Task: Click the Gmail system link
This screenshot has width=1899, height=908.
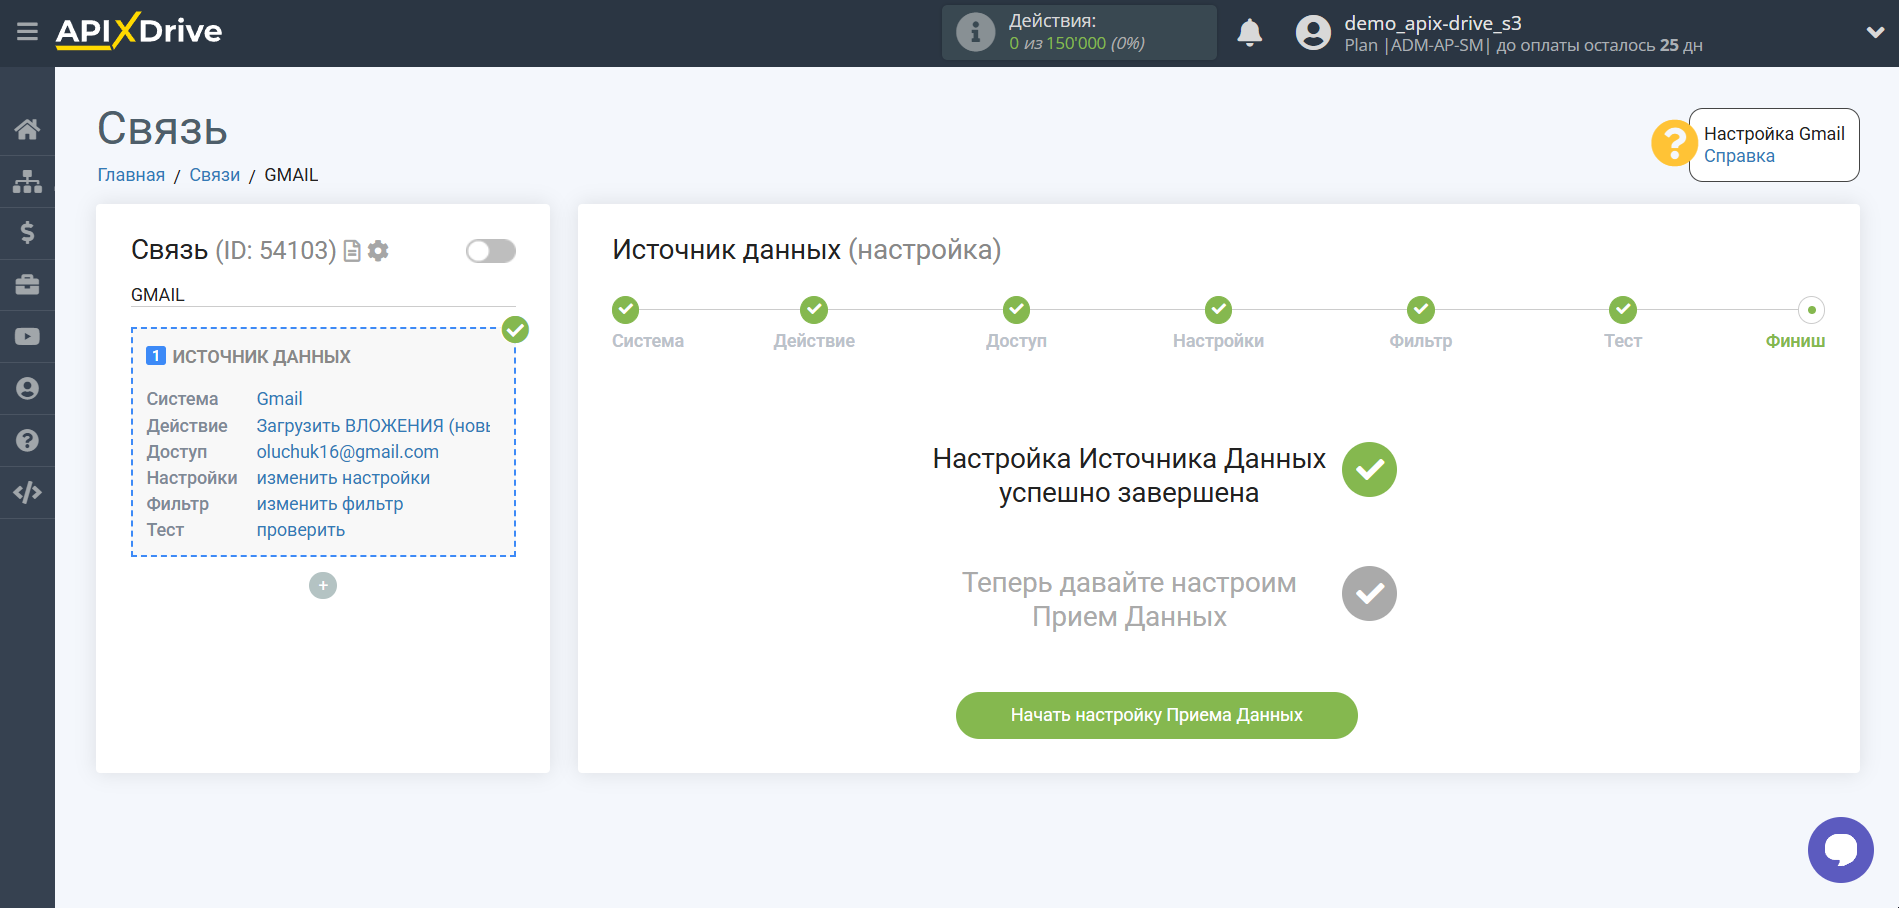Action: (279, 399)
